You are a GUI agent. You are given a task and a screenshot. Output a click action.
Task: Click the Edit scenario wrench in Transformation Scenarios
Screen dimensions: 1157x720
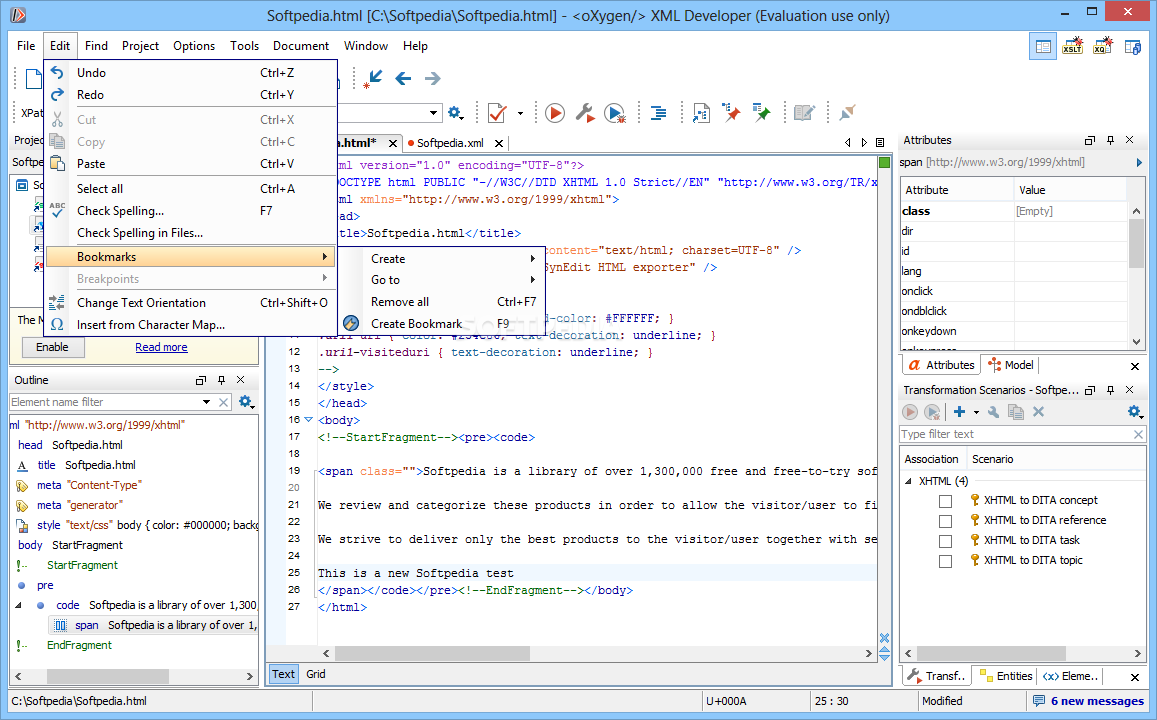click(994, 412)
